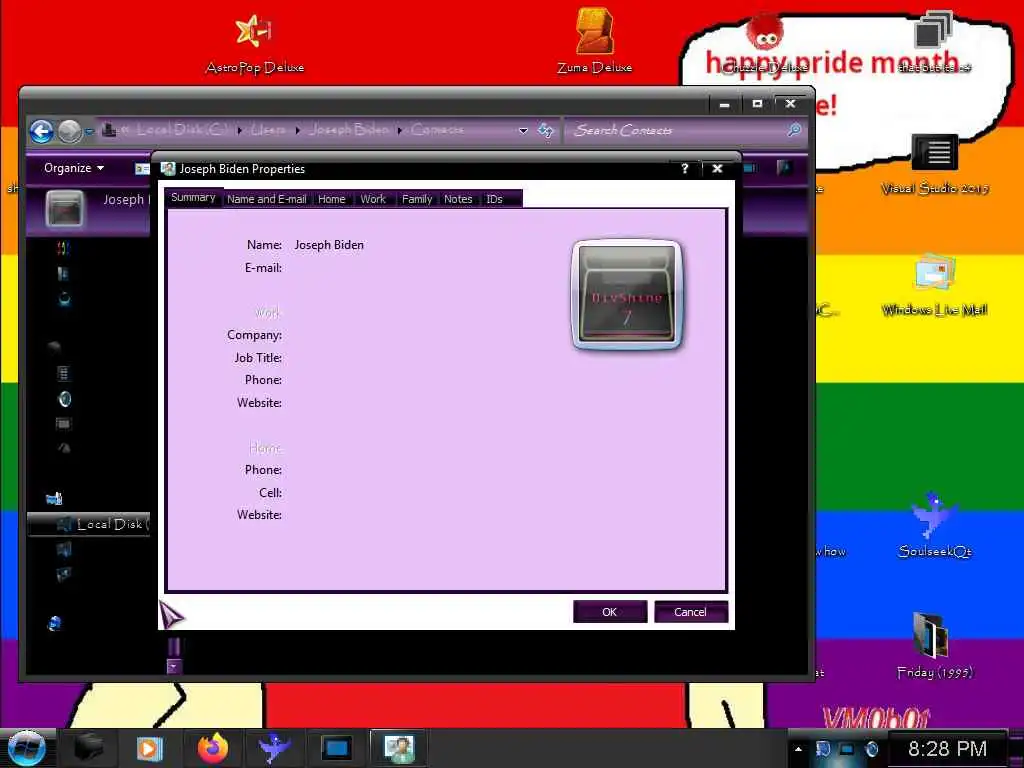Open SoulseekQt desktop icon
The width and height of the screenshot is (1024, 768).
(x=935, y=526)
